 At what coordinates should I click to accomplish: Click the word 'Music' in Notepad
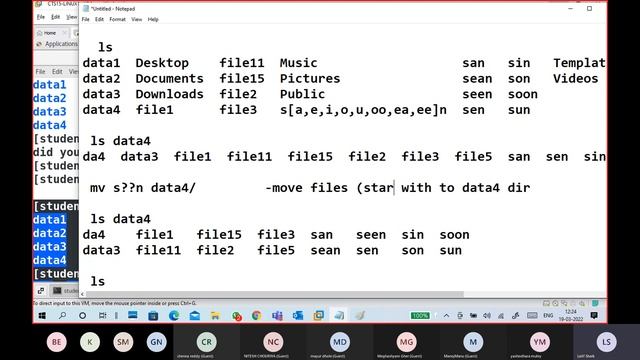coord(298,63)
